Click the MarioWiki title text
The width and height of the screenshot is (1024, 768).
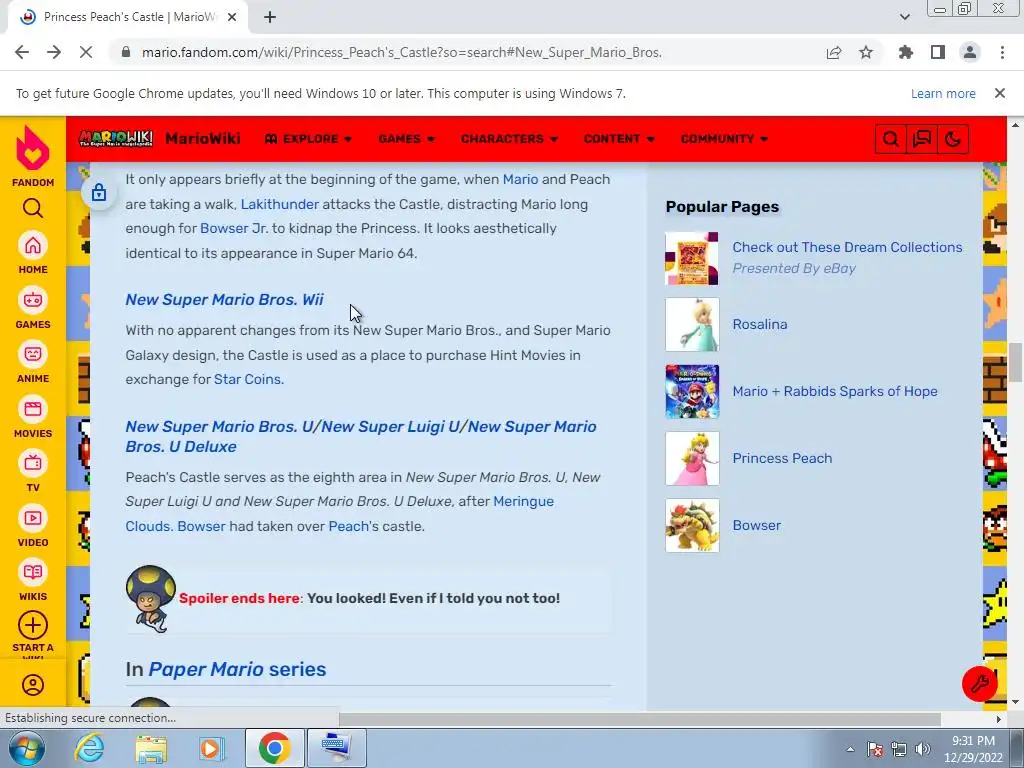pos(202,138)
